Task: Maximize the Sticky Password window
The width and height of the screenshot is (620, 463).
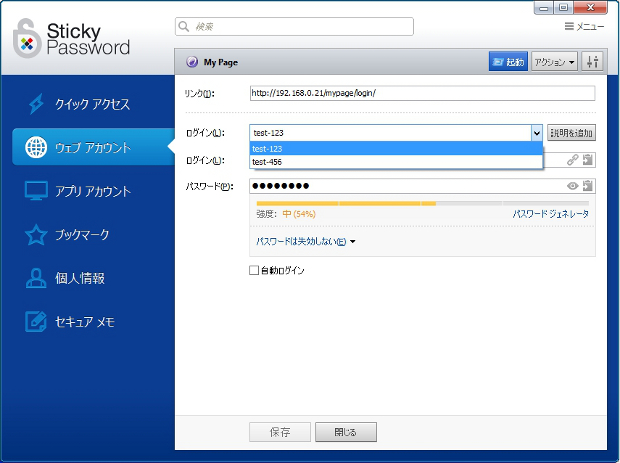Action: tap(563, 8)
